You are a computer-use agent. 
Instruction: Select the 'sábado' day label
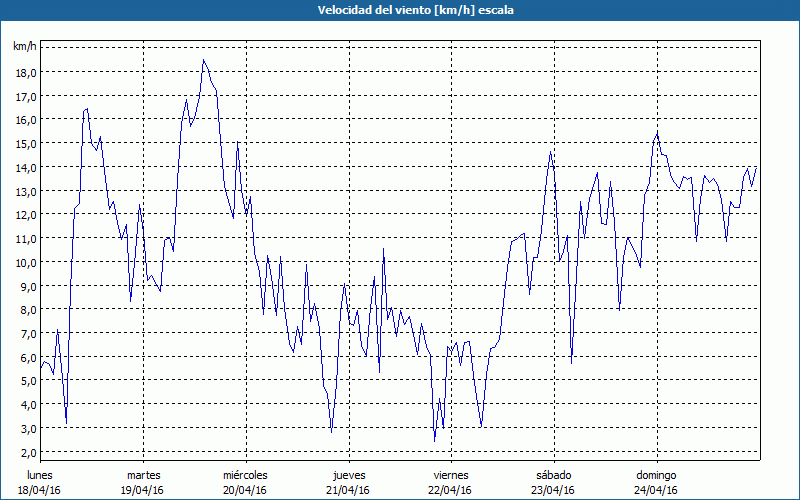(553, 475)
